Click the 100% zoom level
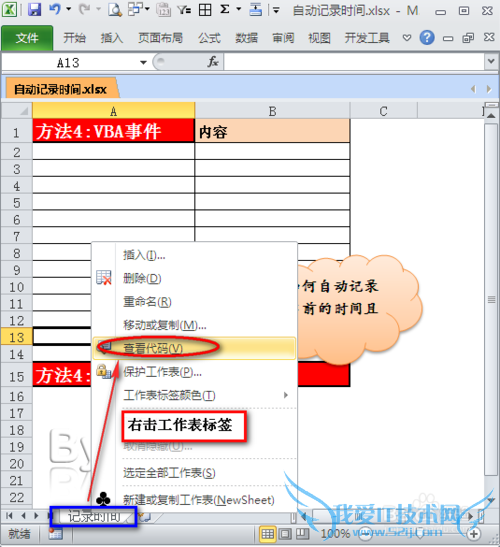 (335, 534)
